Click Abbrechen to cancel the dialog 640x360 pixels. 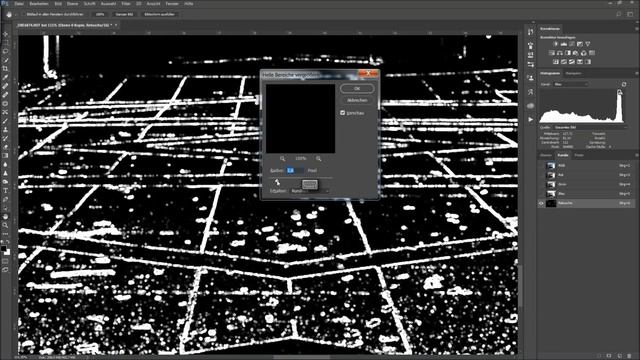(357, 100)
